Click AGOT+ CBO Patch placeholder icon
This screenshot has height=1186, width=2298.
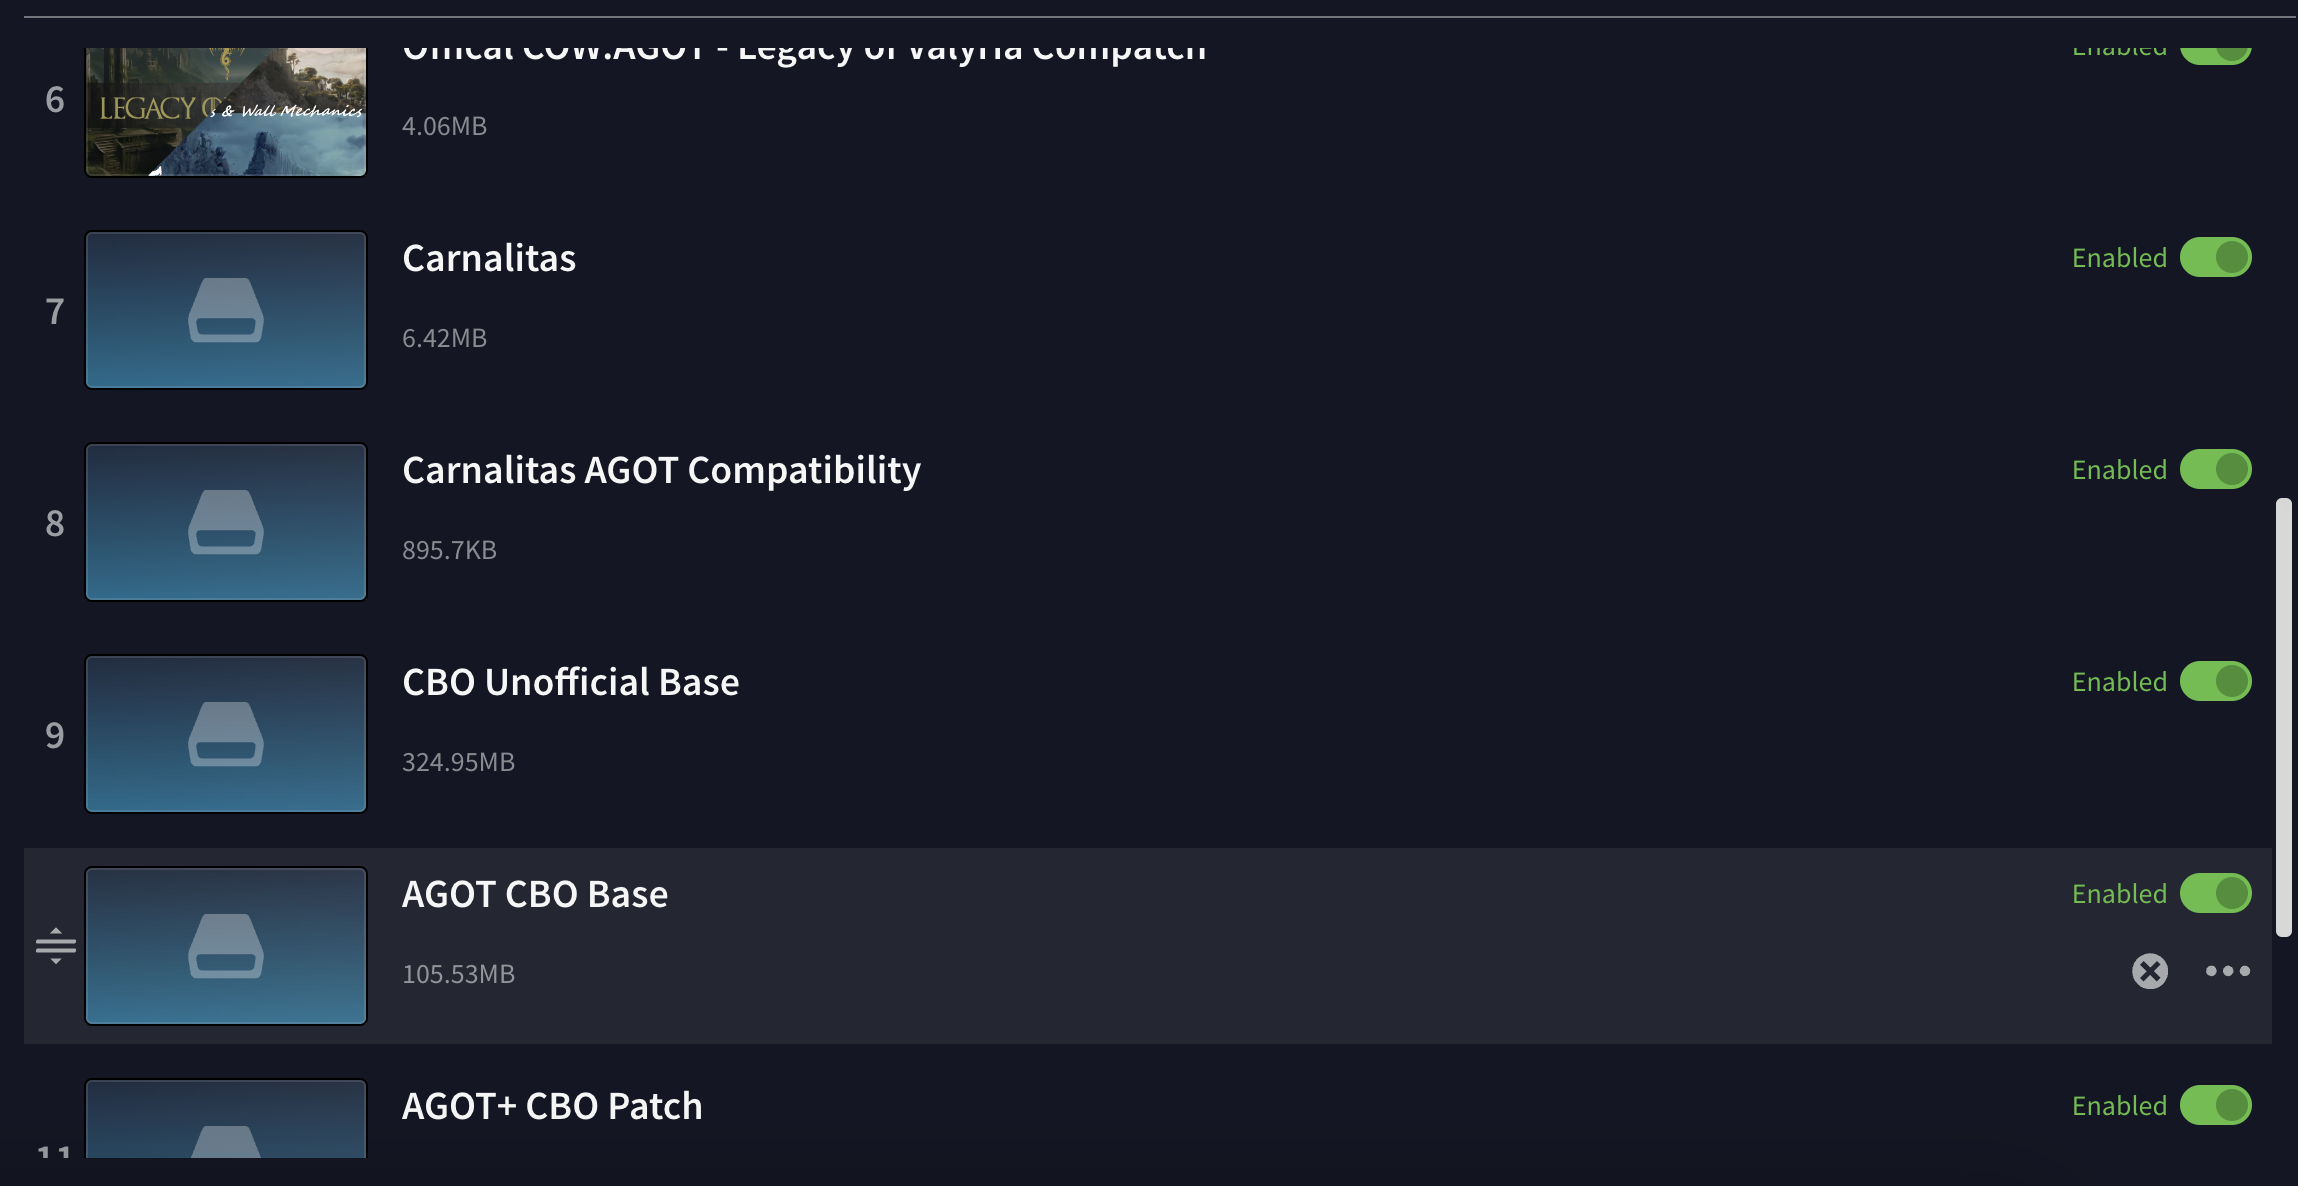[x=226, y=1119]
